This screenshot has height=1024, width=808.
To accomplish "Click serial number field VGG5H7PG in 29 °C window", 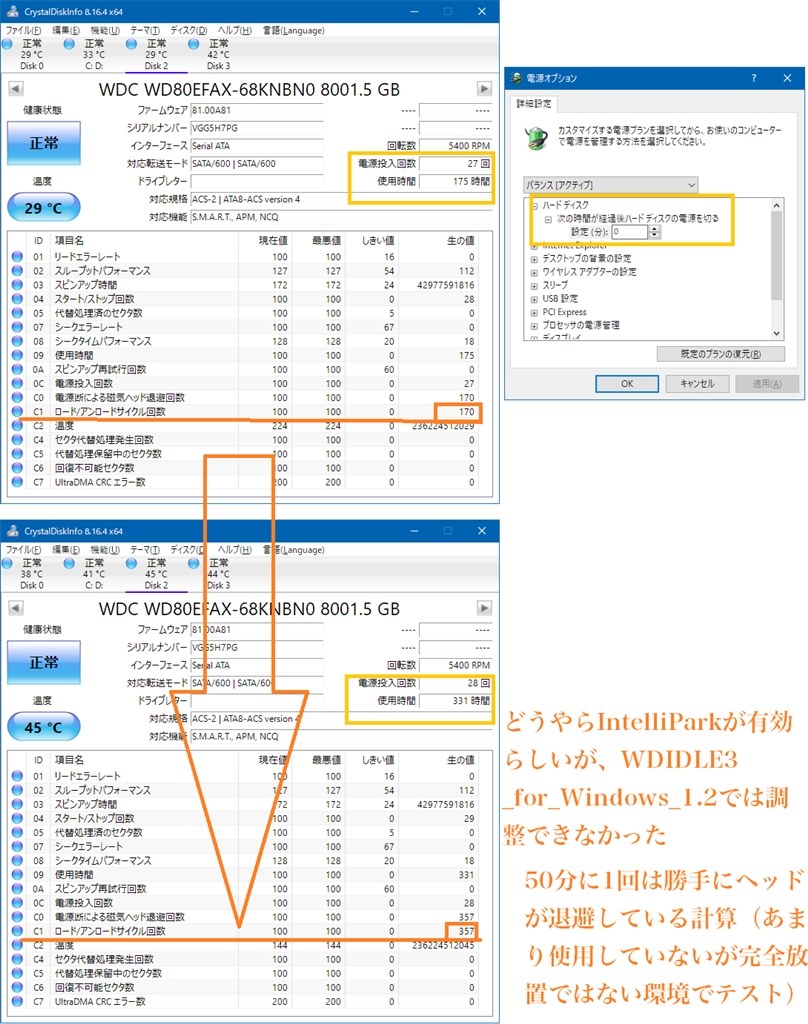I will coord(257,128).
